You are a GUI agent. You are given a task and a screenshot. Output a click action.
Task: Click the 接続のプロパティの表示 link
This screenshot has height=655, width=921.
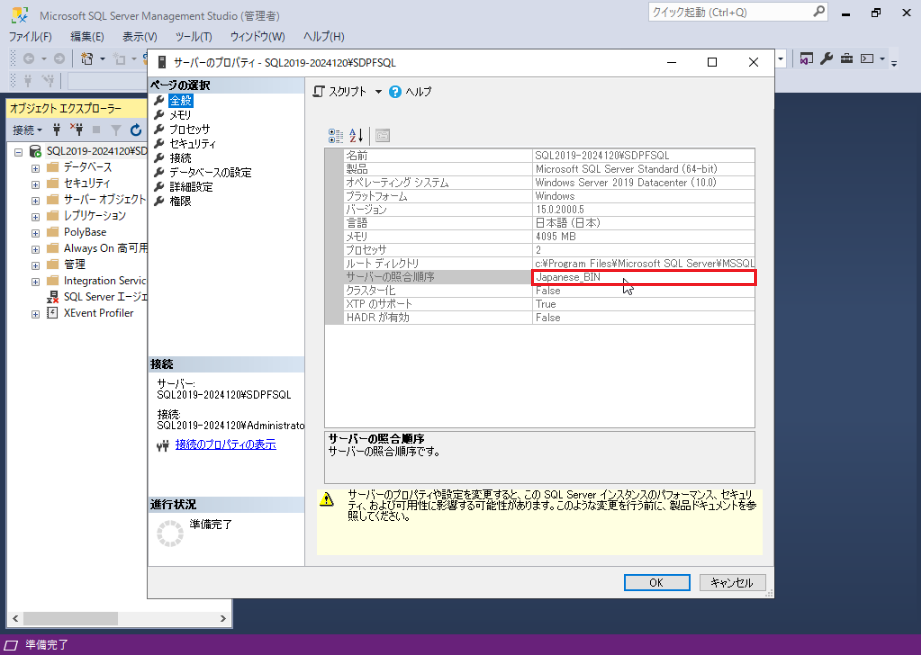225,444
